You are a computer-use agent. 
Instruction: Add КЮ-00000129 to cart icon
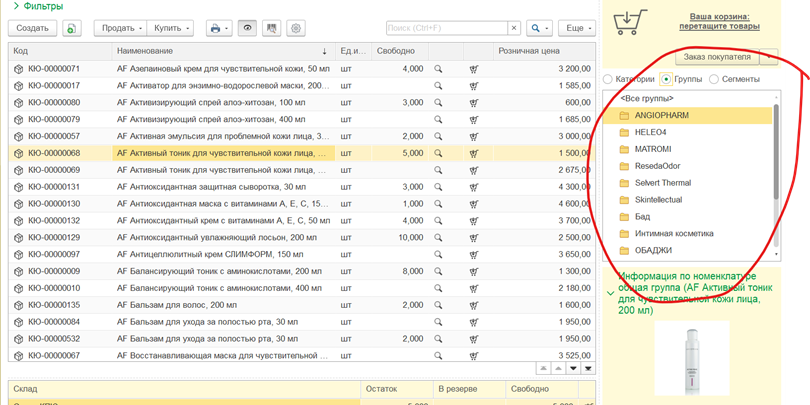pos(473,238)
